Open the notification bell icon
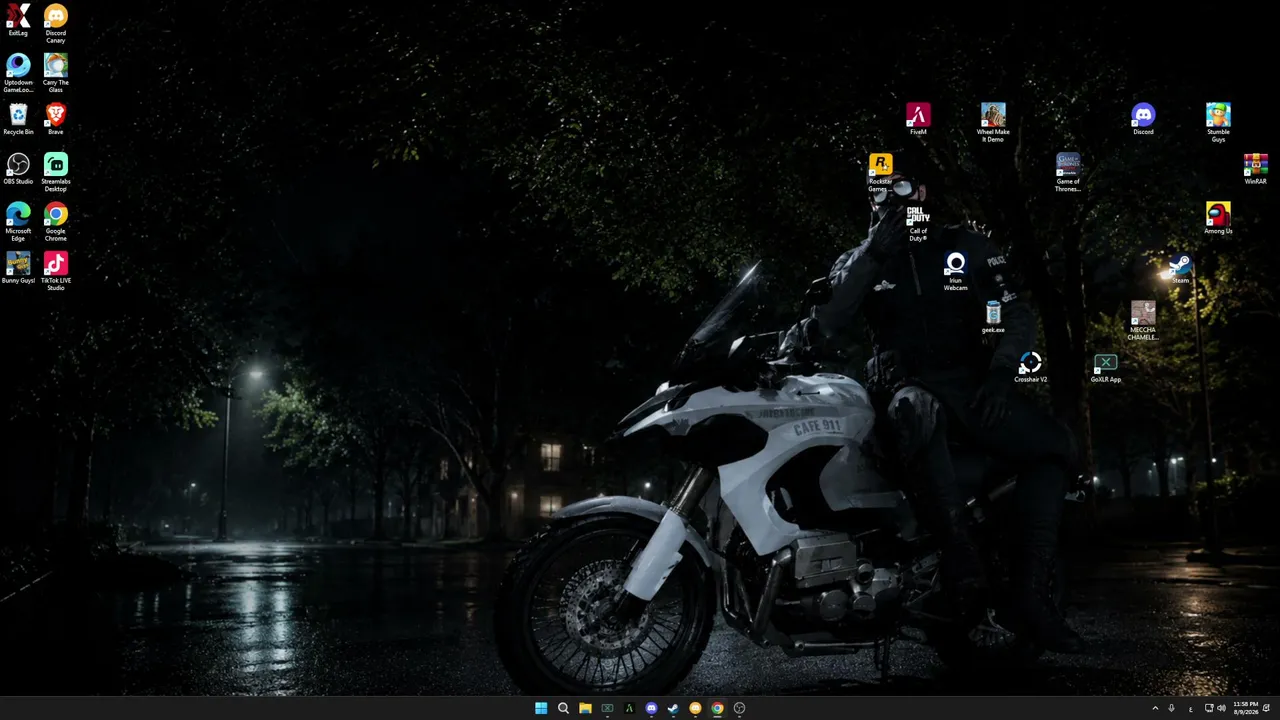The height and width of the screenshot is (720, 1280). pyautogui.click(x=1268, y=708)
